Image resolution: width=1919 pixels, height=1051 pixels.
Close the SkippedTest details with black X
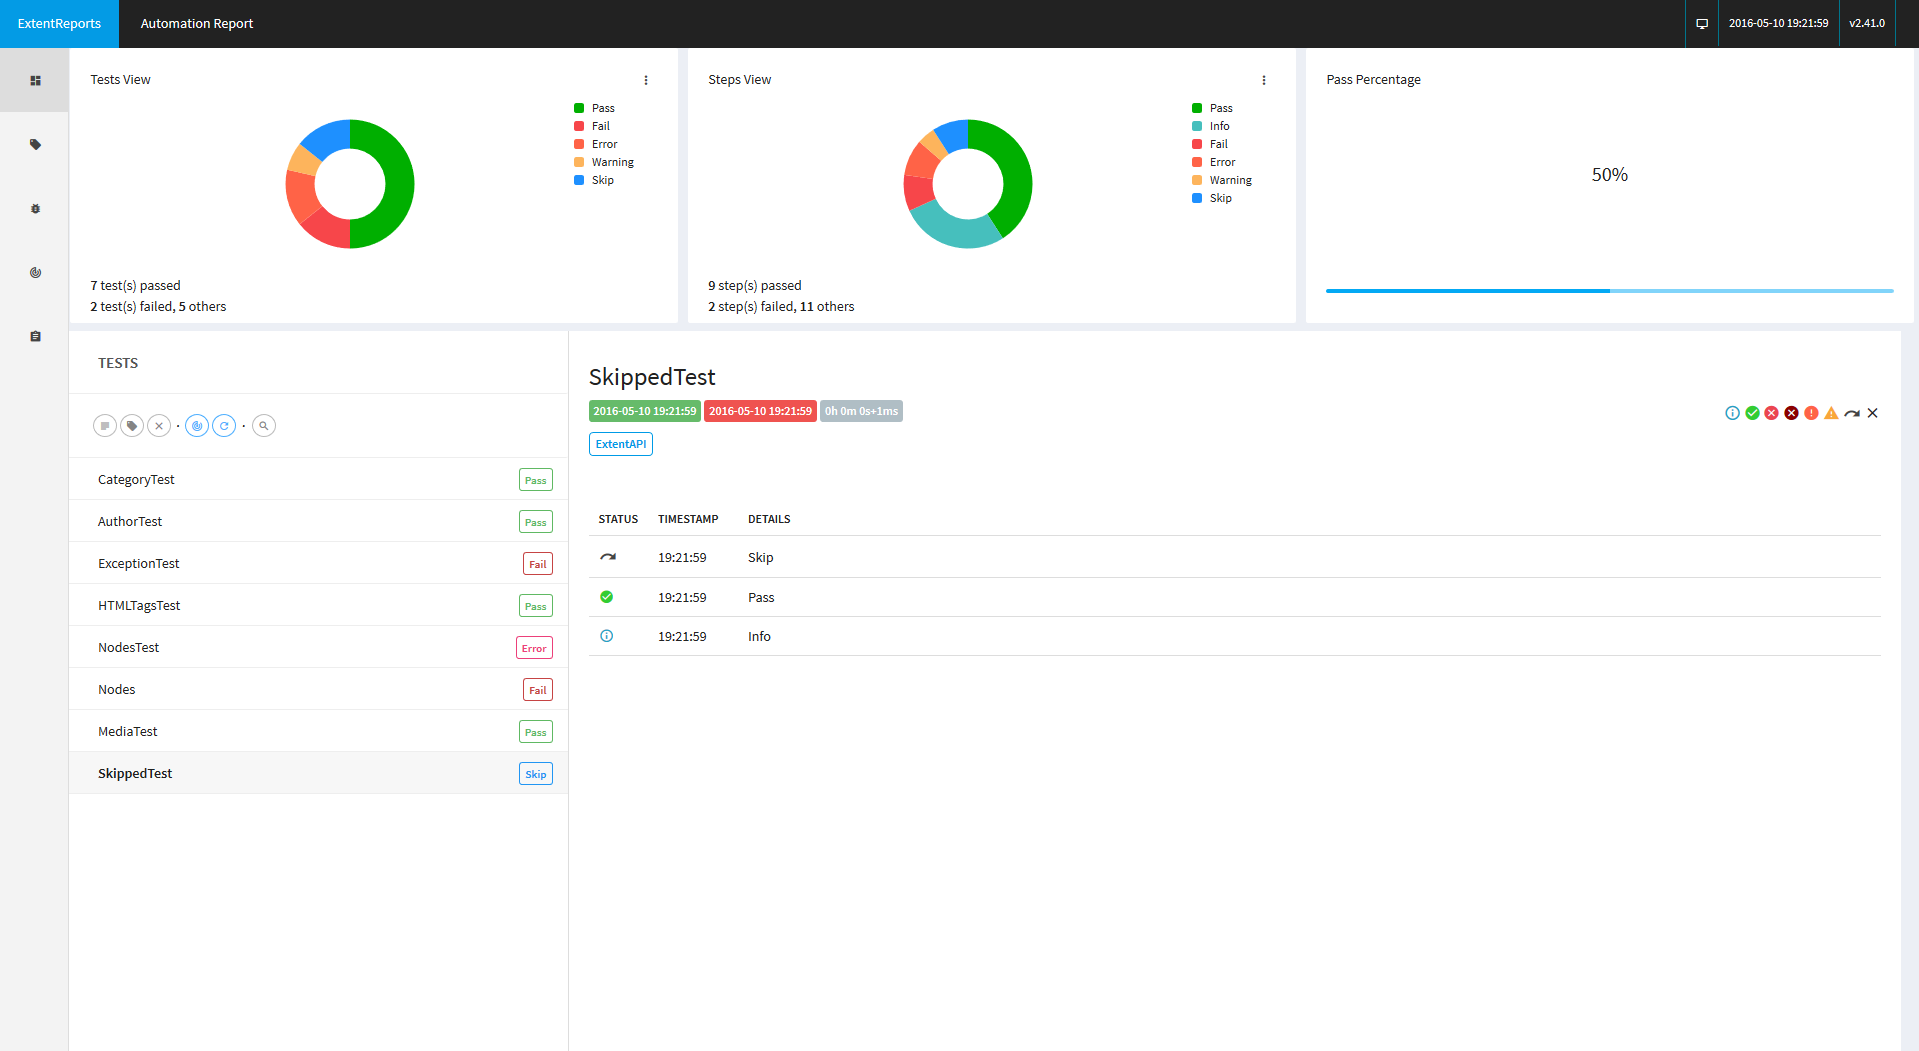coord(1872,413)
